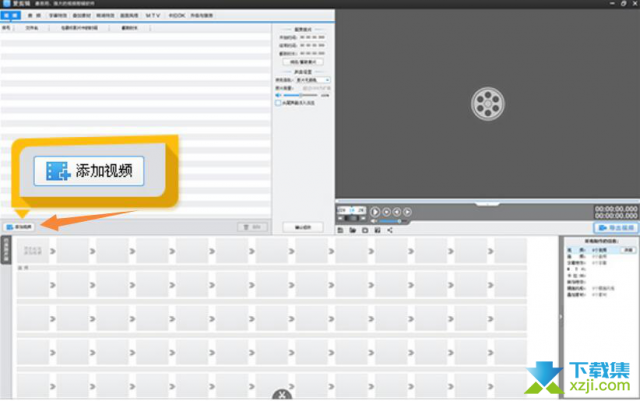640x401 pixels.
Task: Click the small 添加视频 add video button
Action: click(19, 227)
